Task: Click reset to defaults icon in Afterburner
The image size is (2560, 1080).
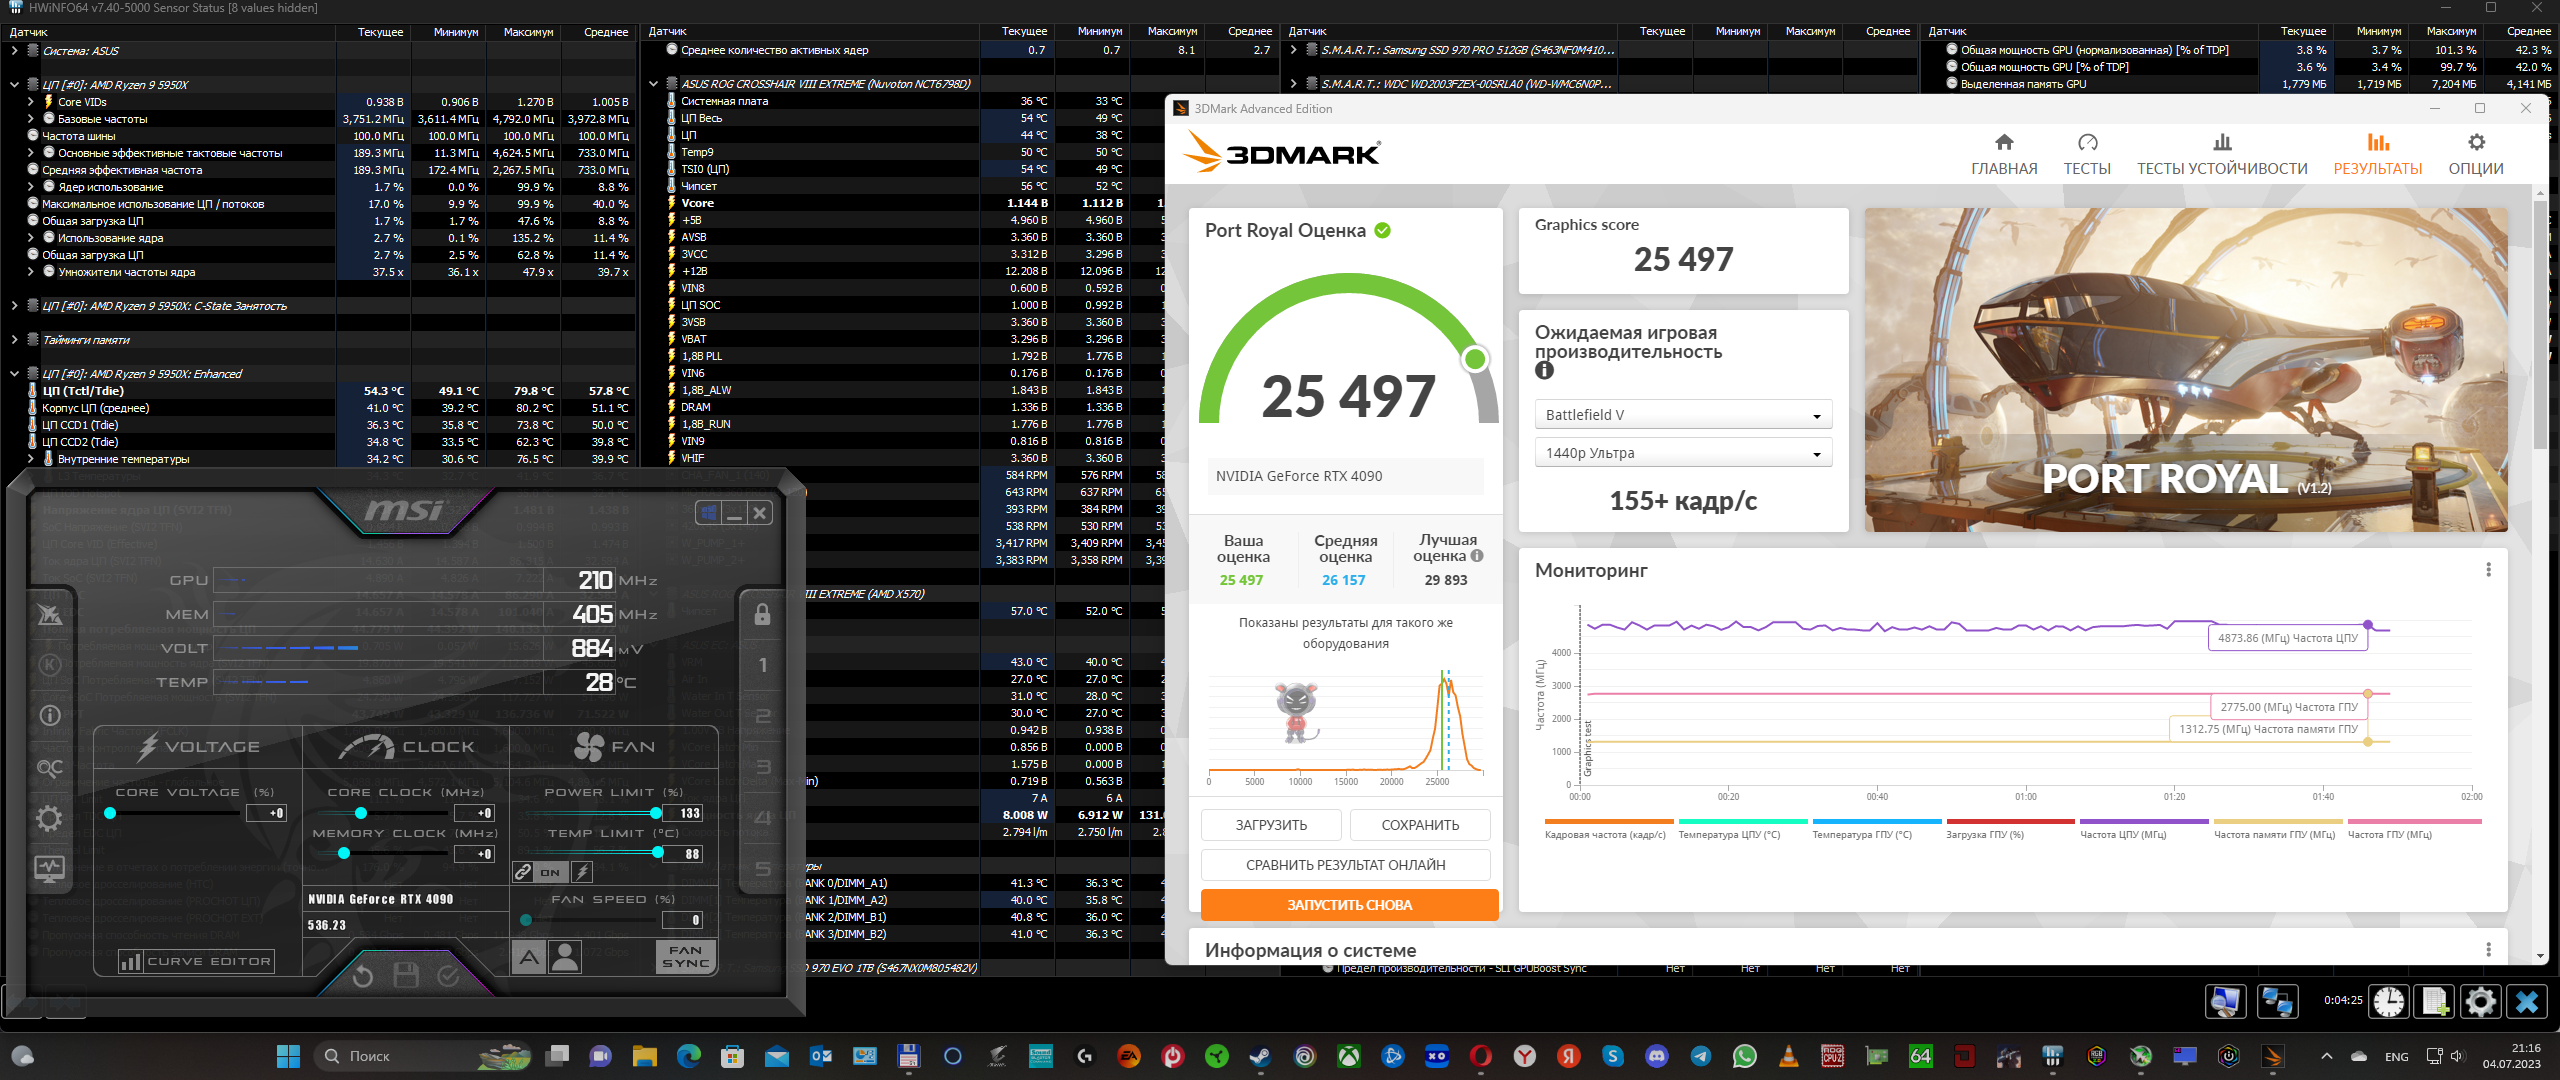Action: pos(363,975)
